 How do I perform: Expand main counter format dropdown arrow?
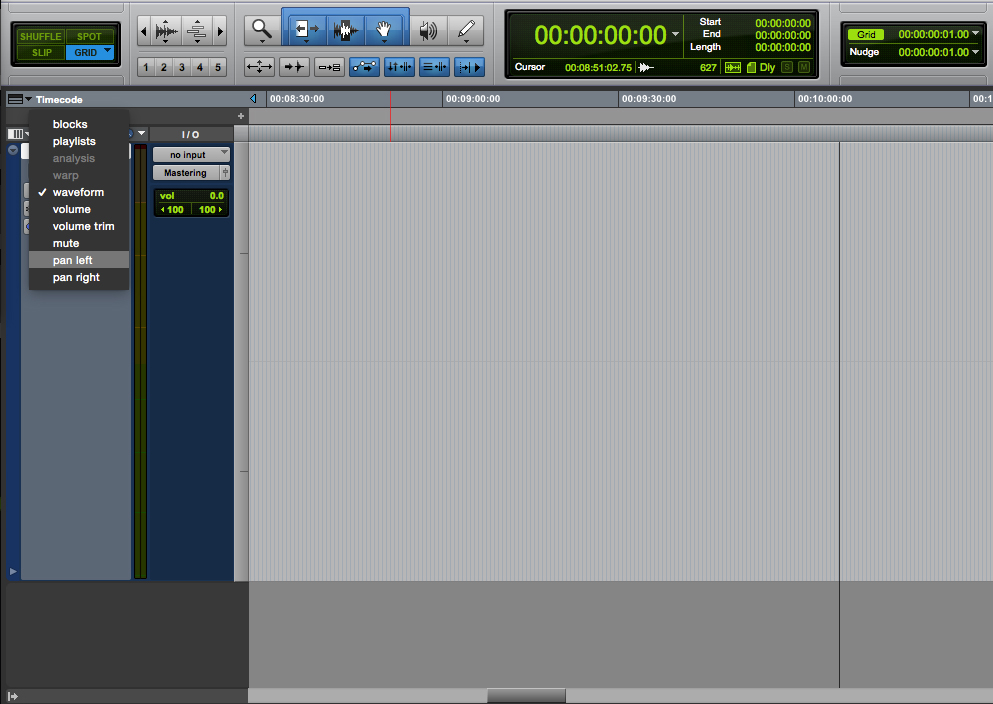pyautogui.click(x=676, y=35)
